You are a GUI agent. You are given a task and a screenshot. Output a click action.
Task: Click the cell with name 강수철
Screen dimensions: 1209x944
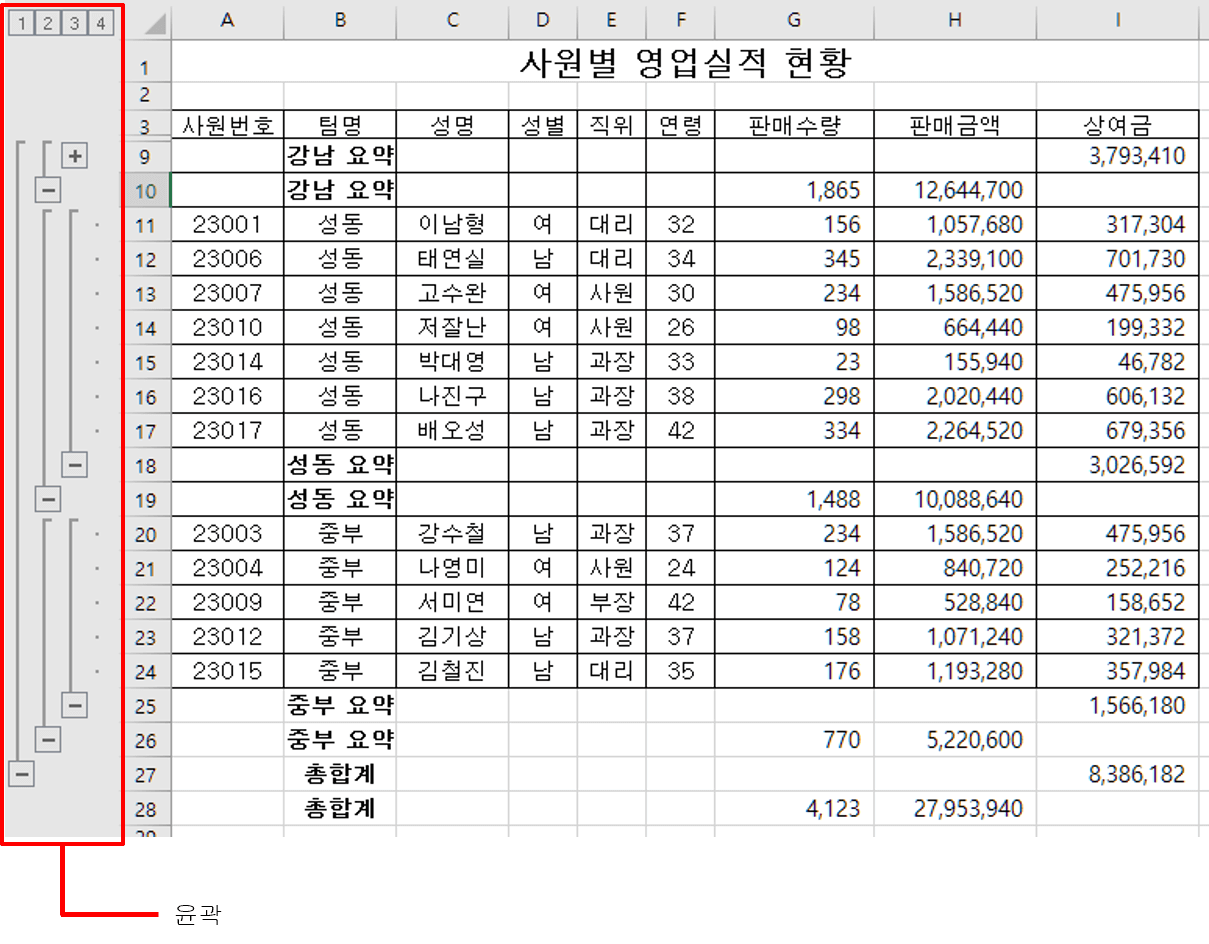click(452, 533)
